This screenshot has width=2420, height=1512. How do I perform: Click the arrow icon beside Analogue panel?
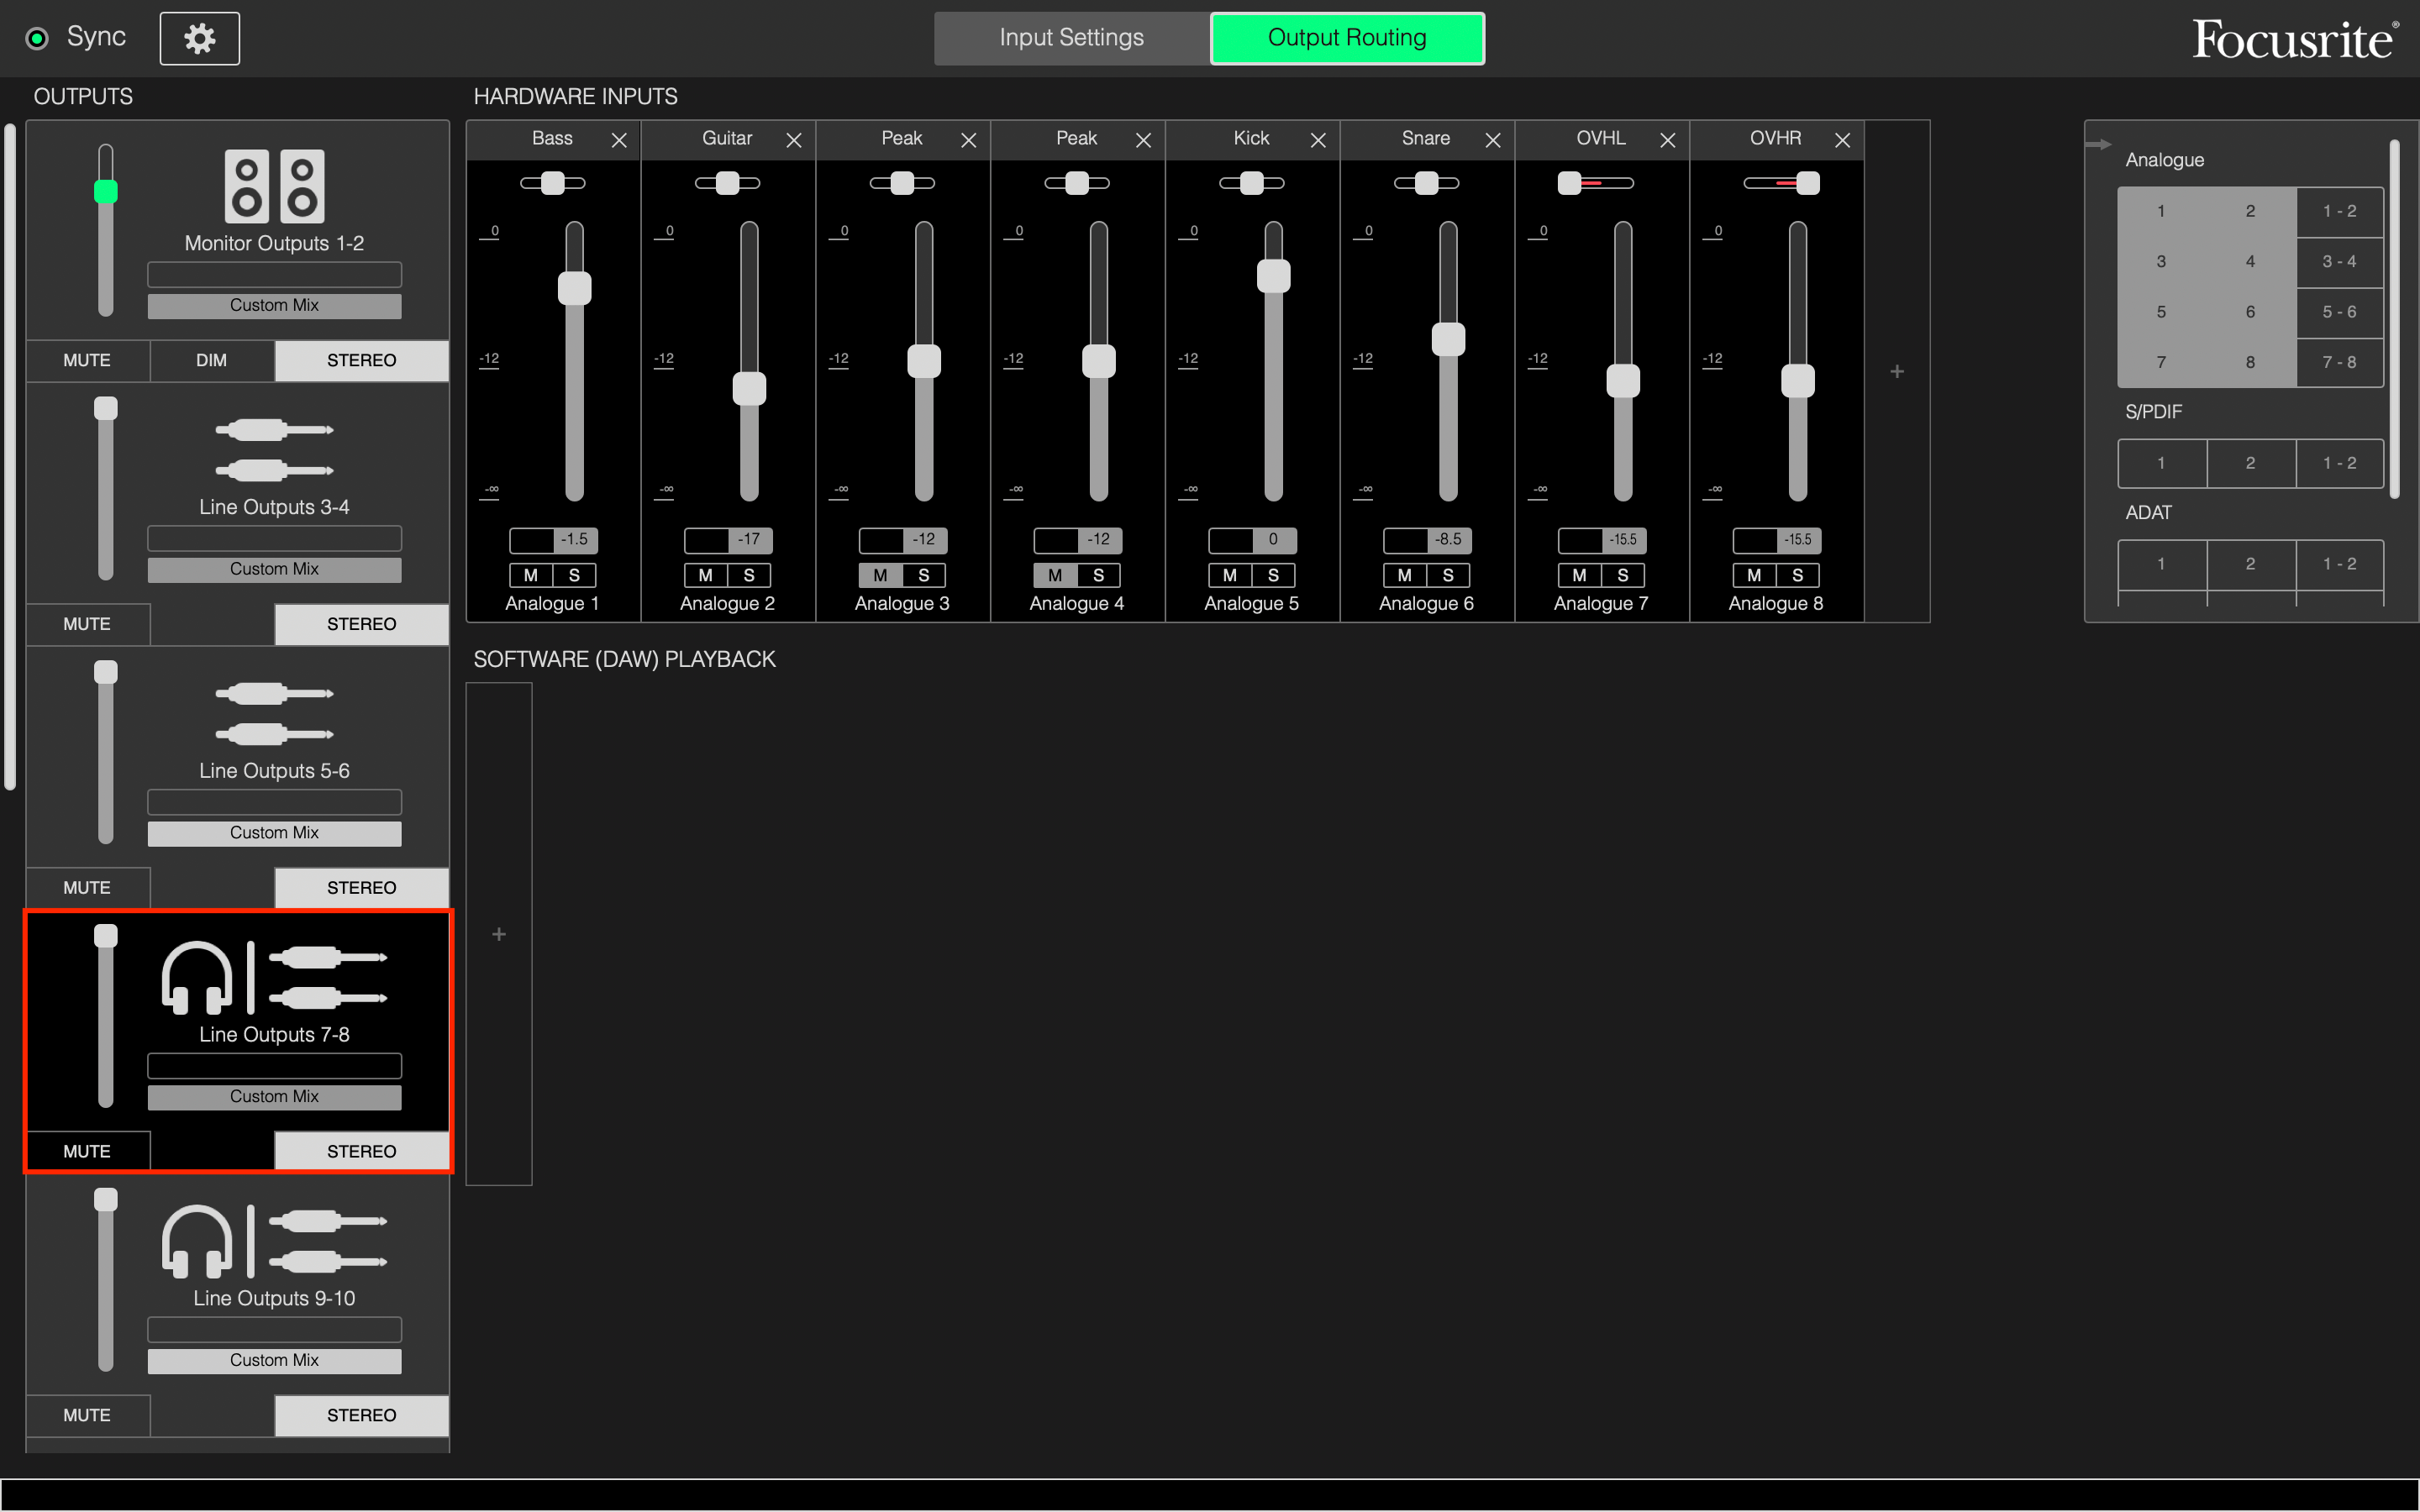2098,144
